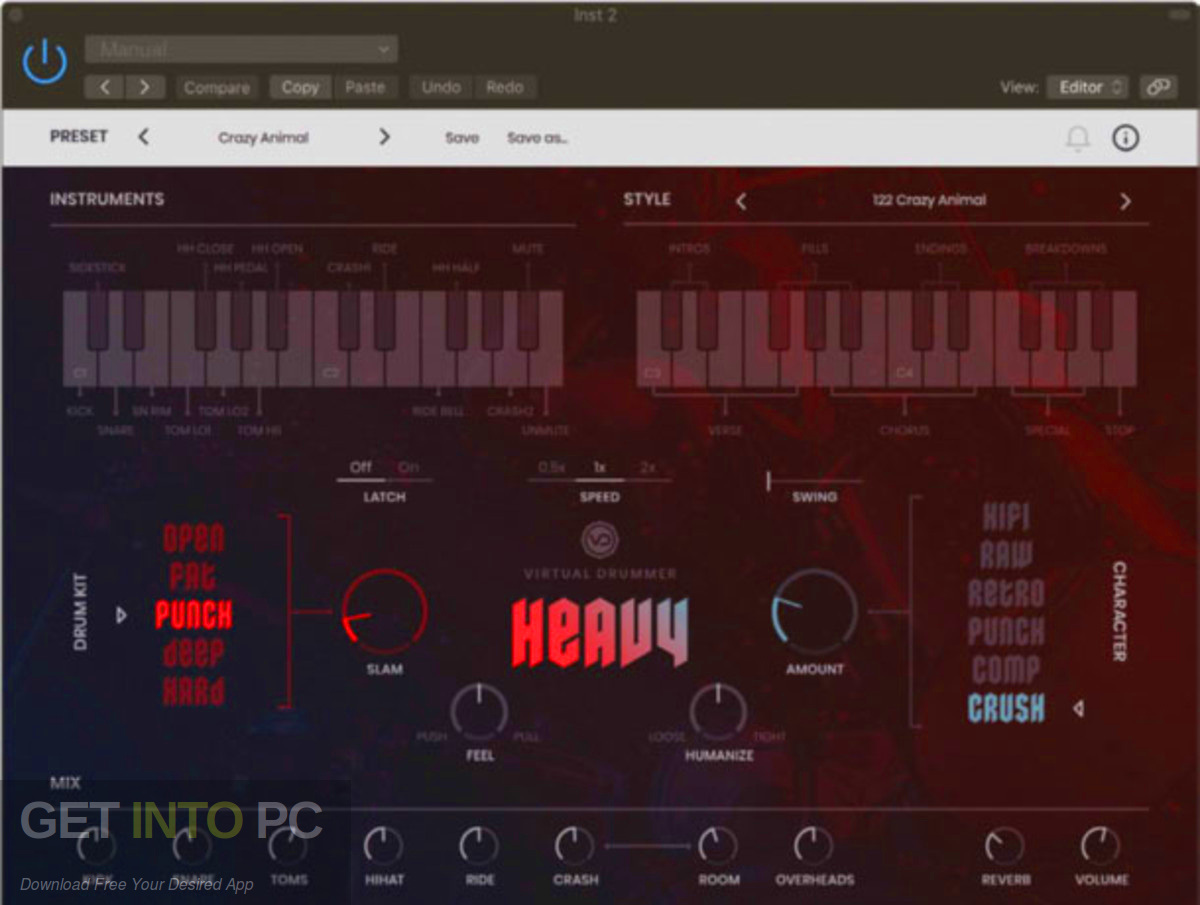1200x905 pixels.
Task: Click the Crazy Animal preset name
Action: 264,138
